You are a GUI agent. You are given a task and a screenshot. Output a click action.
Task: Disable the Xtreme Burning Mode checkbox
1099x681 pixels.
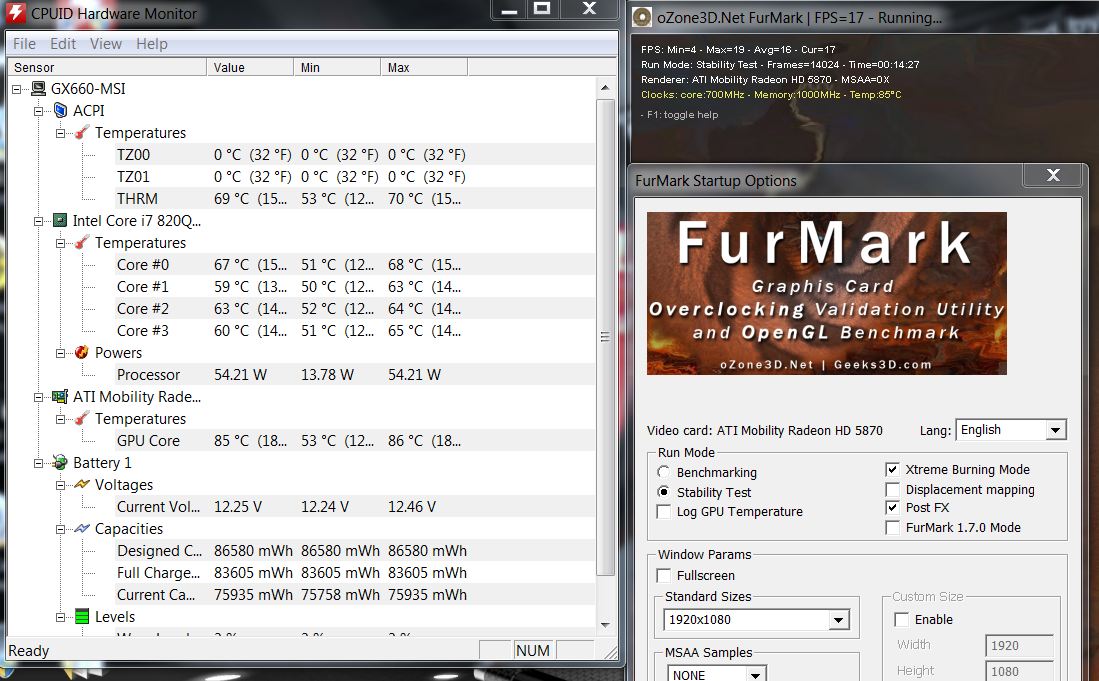(893, 470)
